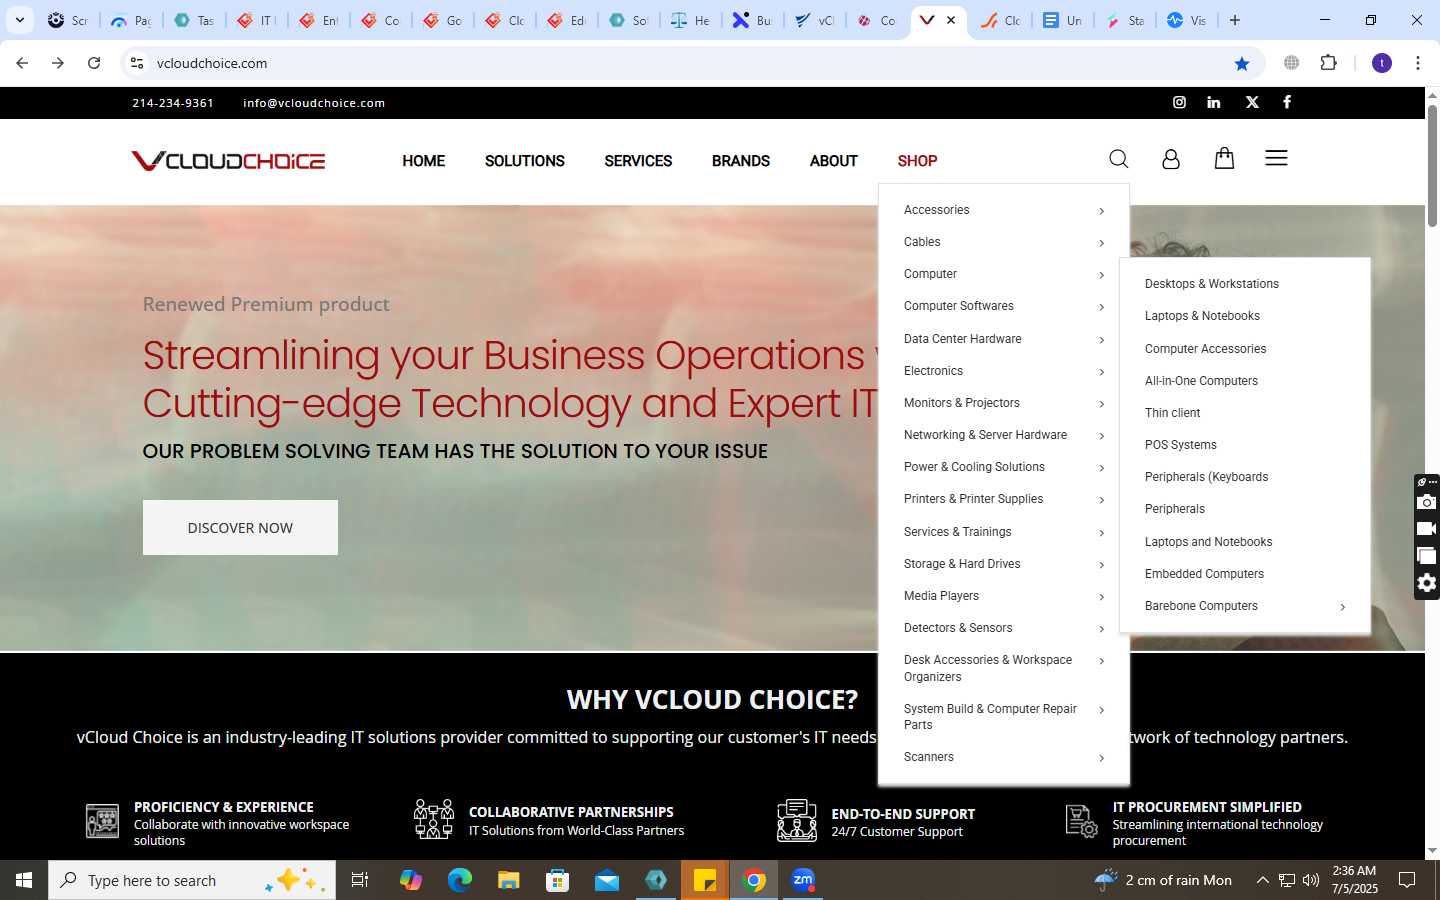
Task: Open the Chrome profile avatar
Action: [1382, 63]
